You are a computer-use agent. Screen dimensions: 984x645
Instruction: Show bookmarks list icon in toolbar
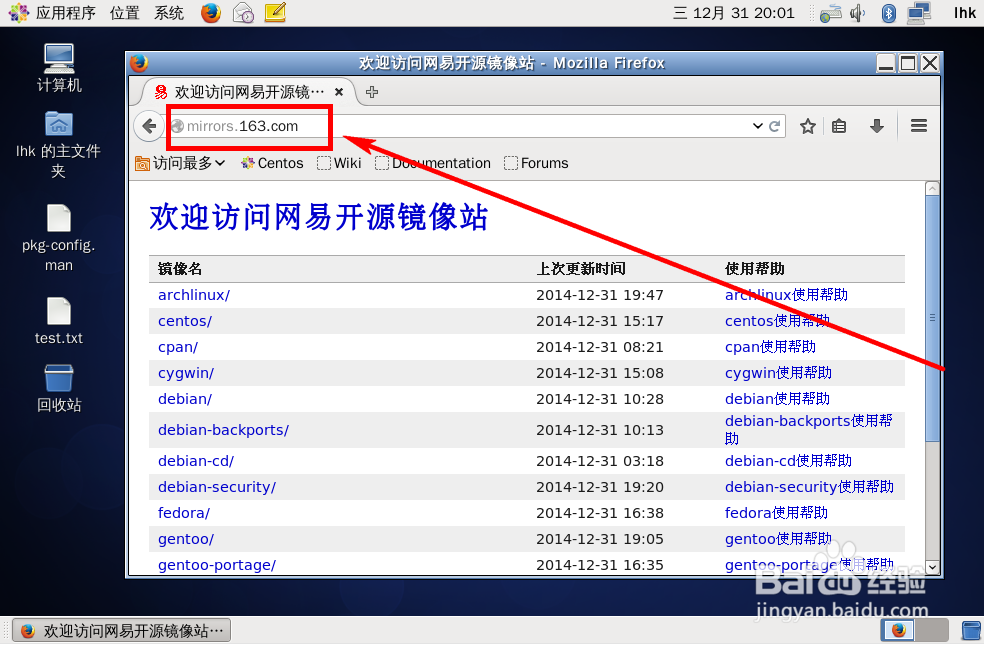pos(839,126)
